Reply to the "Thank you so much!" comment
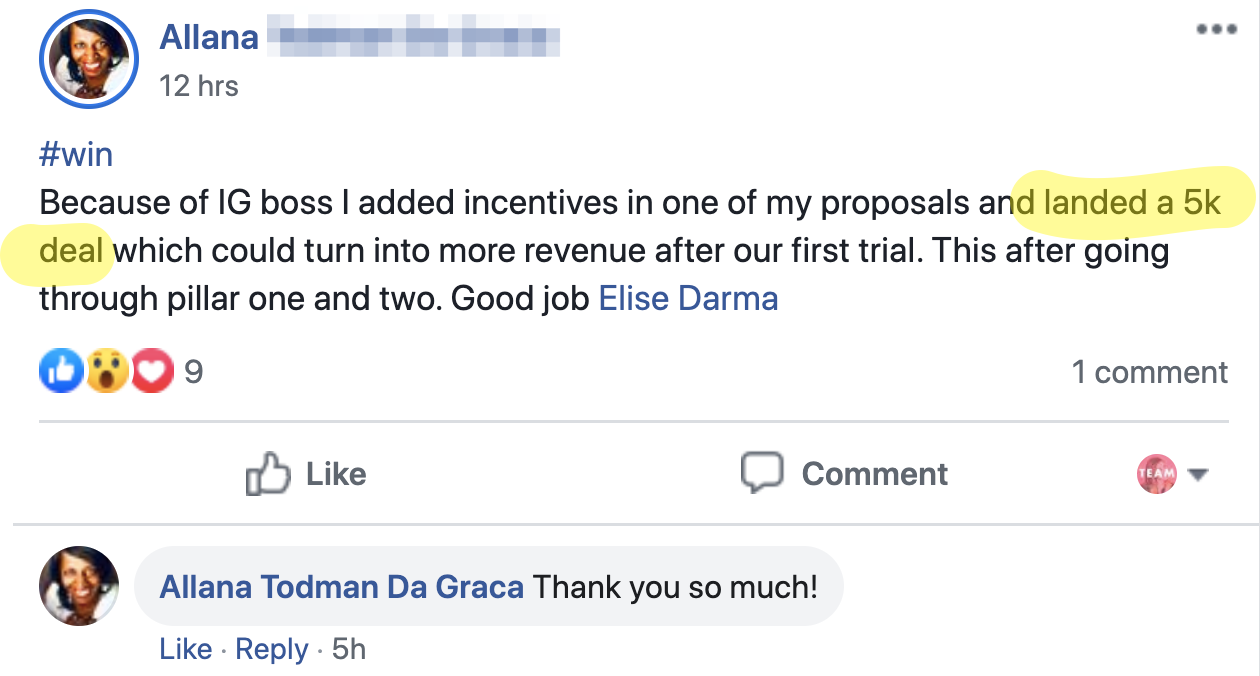Screen dimensions: 1260x676 point(271,649)
